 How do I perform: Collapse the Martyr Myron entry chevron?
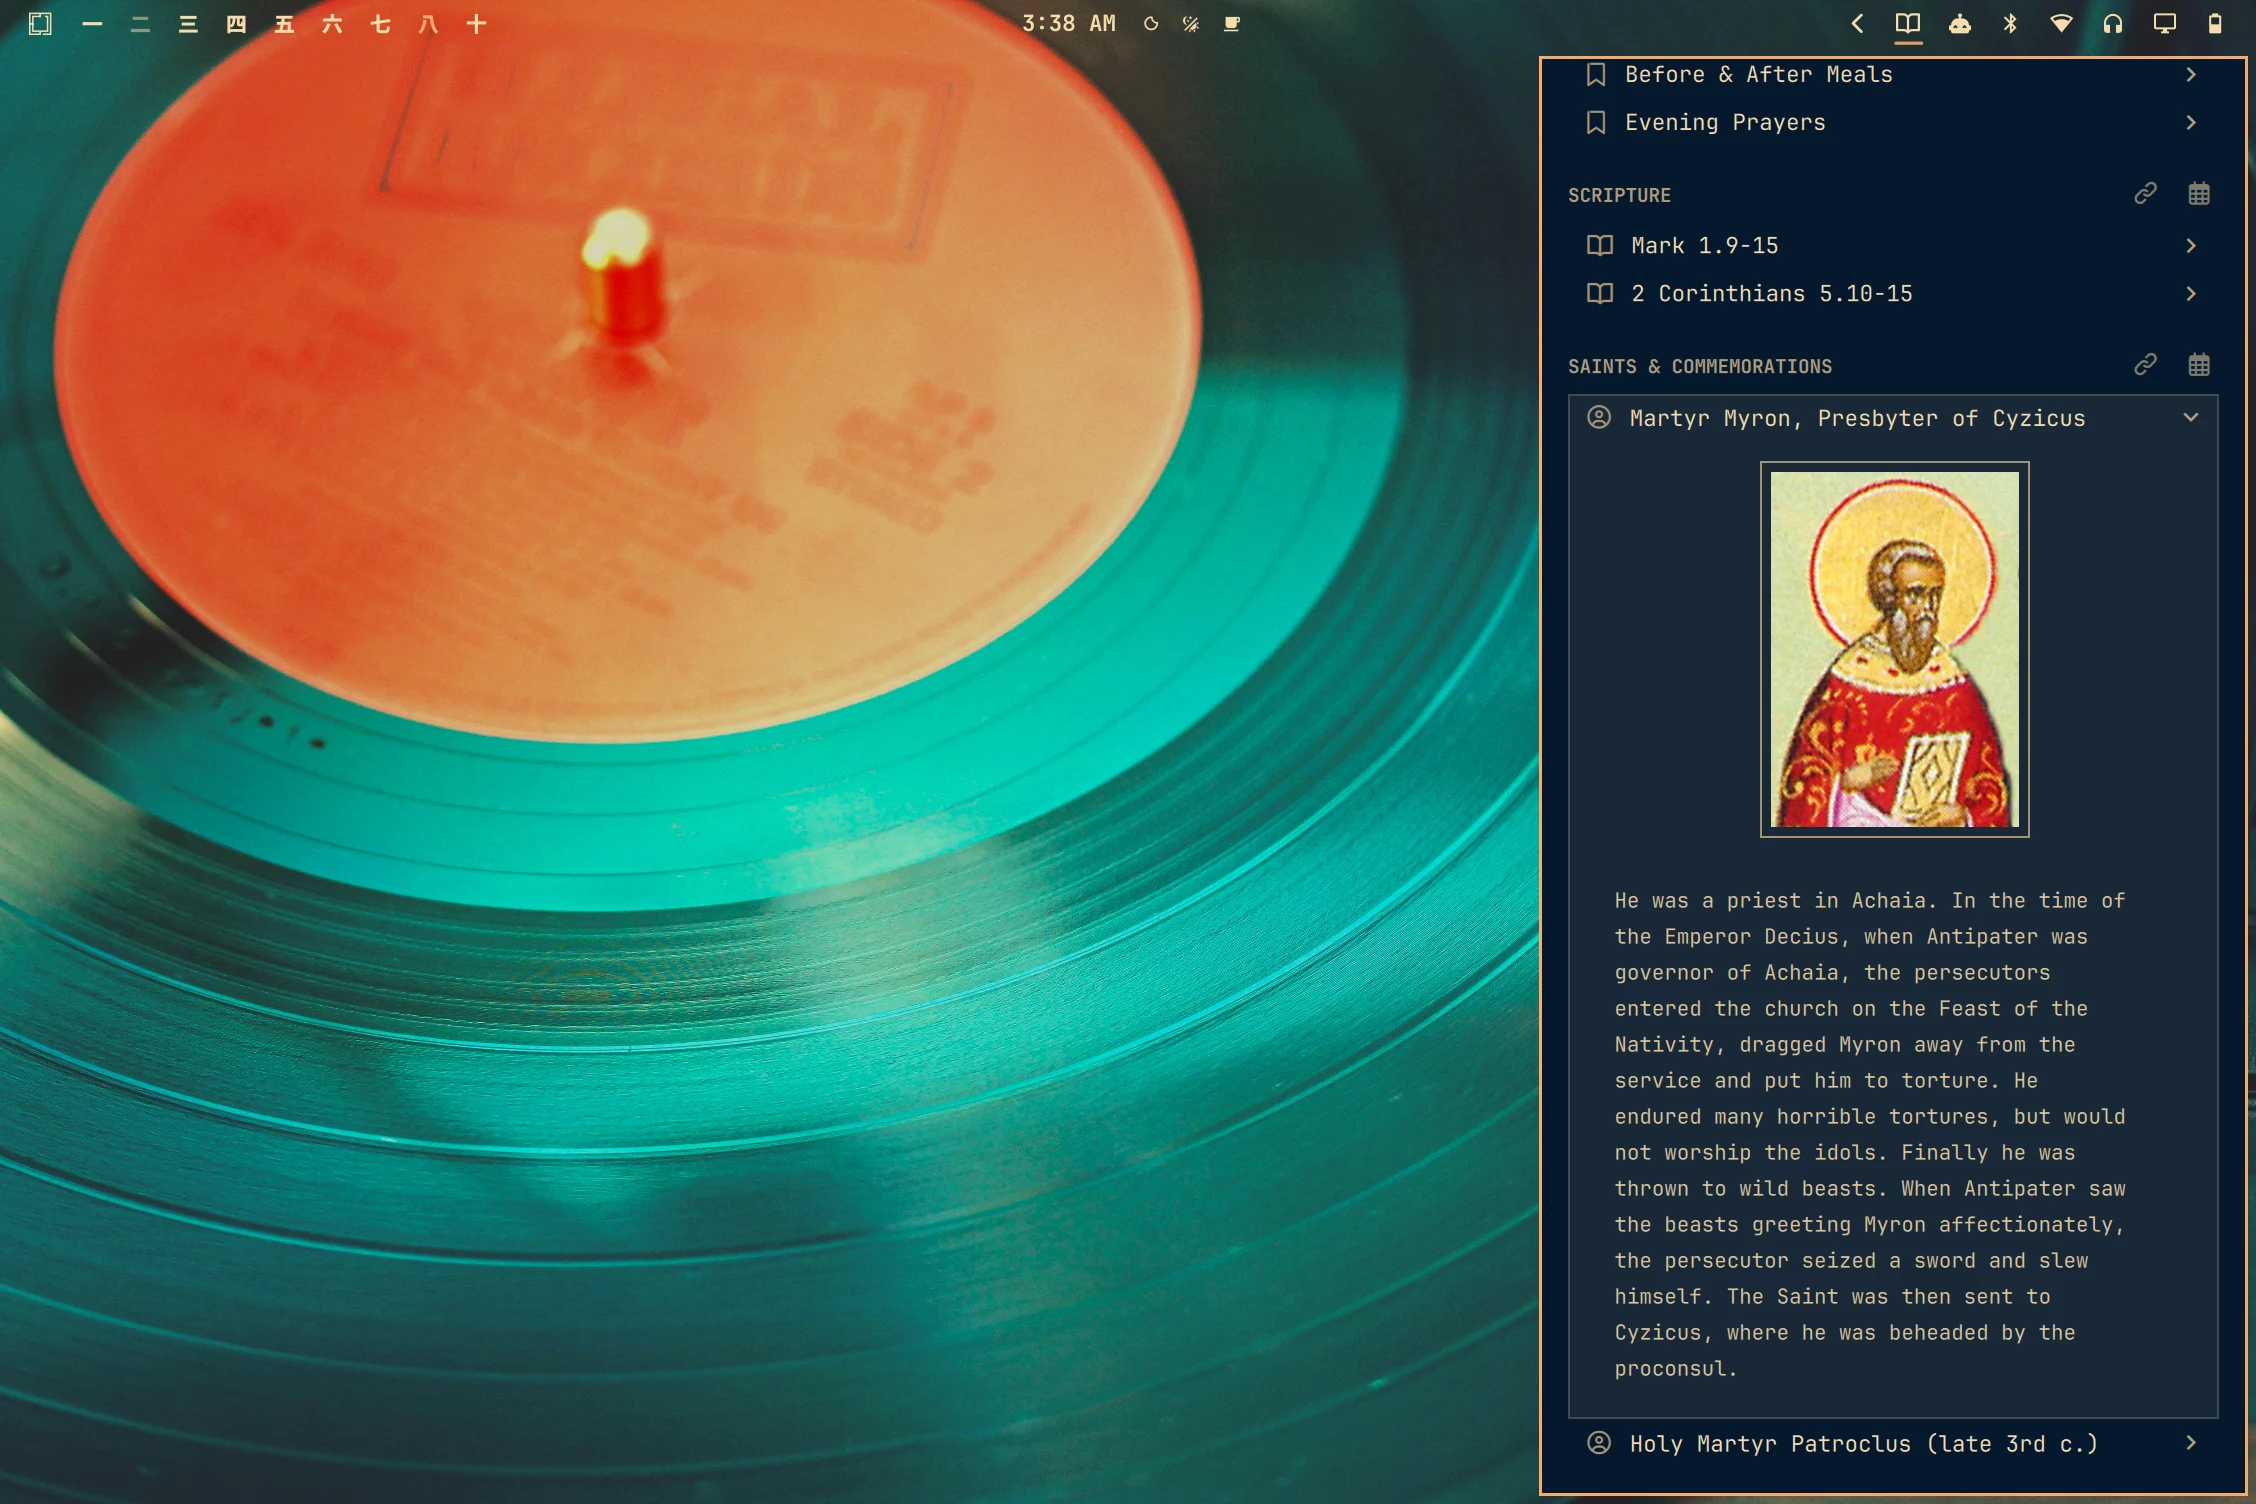(x=2191, y=417)
